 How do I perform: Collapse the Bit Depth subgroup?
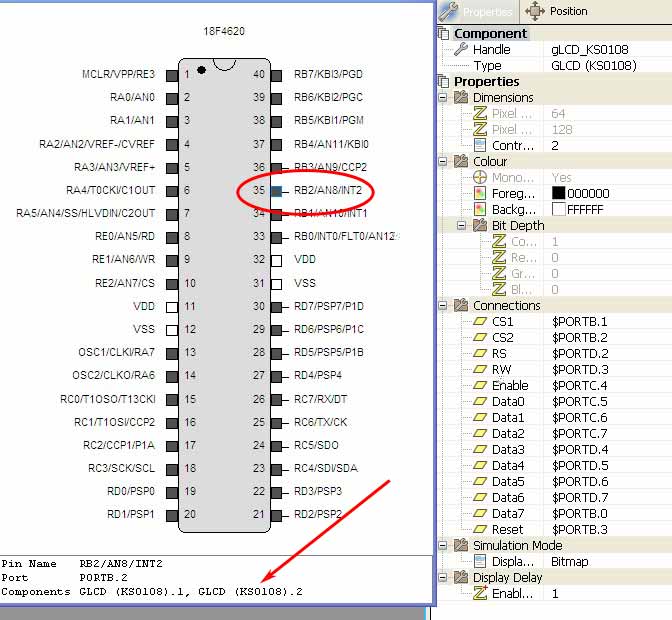tap(462, 225)
